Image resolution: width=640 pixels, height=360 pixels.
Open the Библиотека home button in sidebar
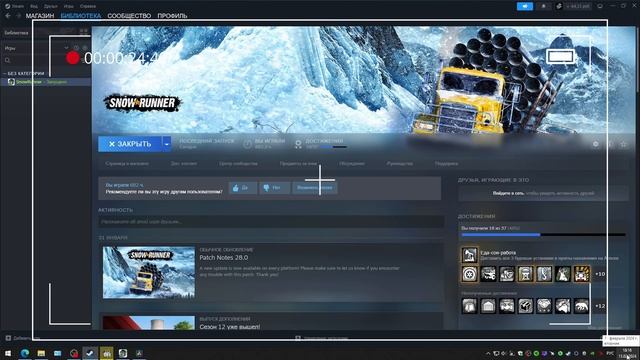[x=16, y=33]
